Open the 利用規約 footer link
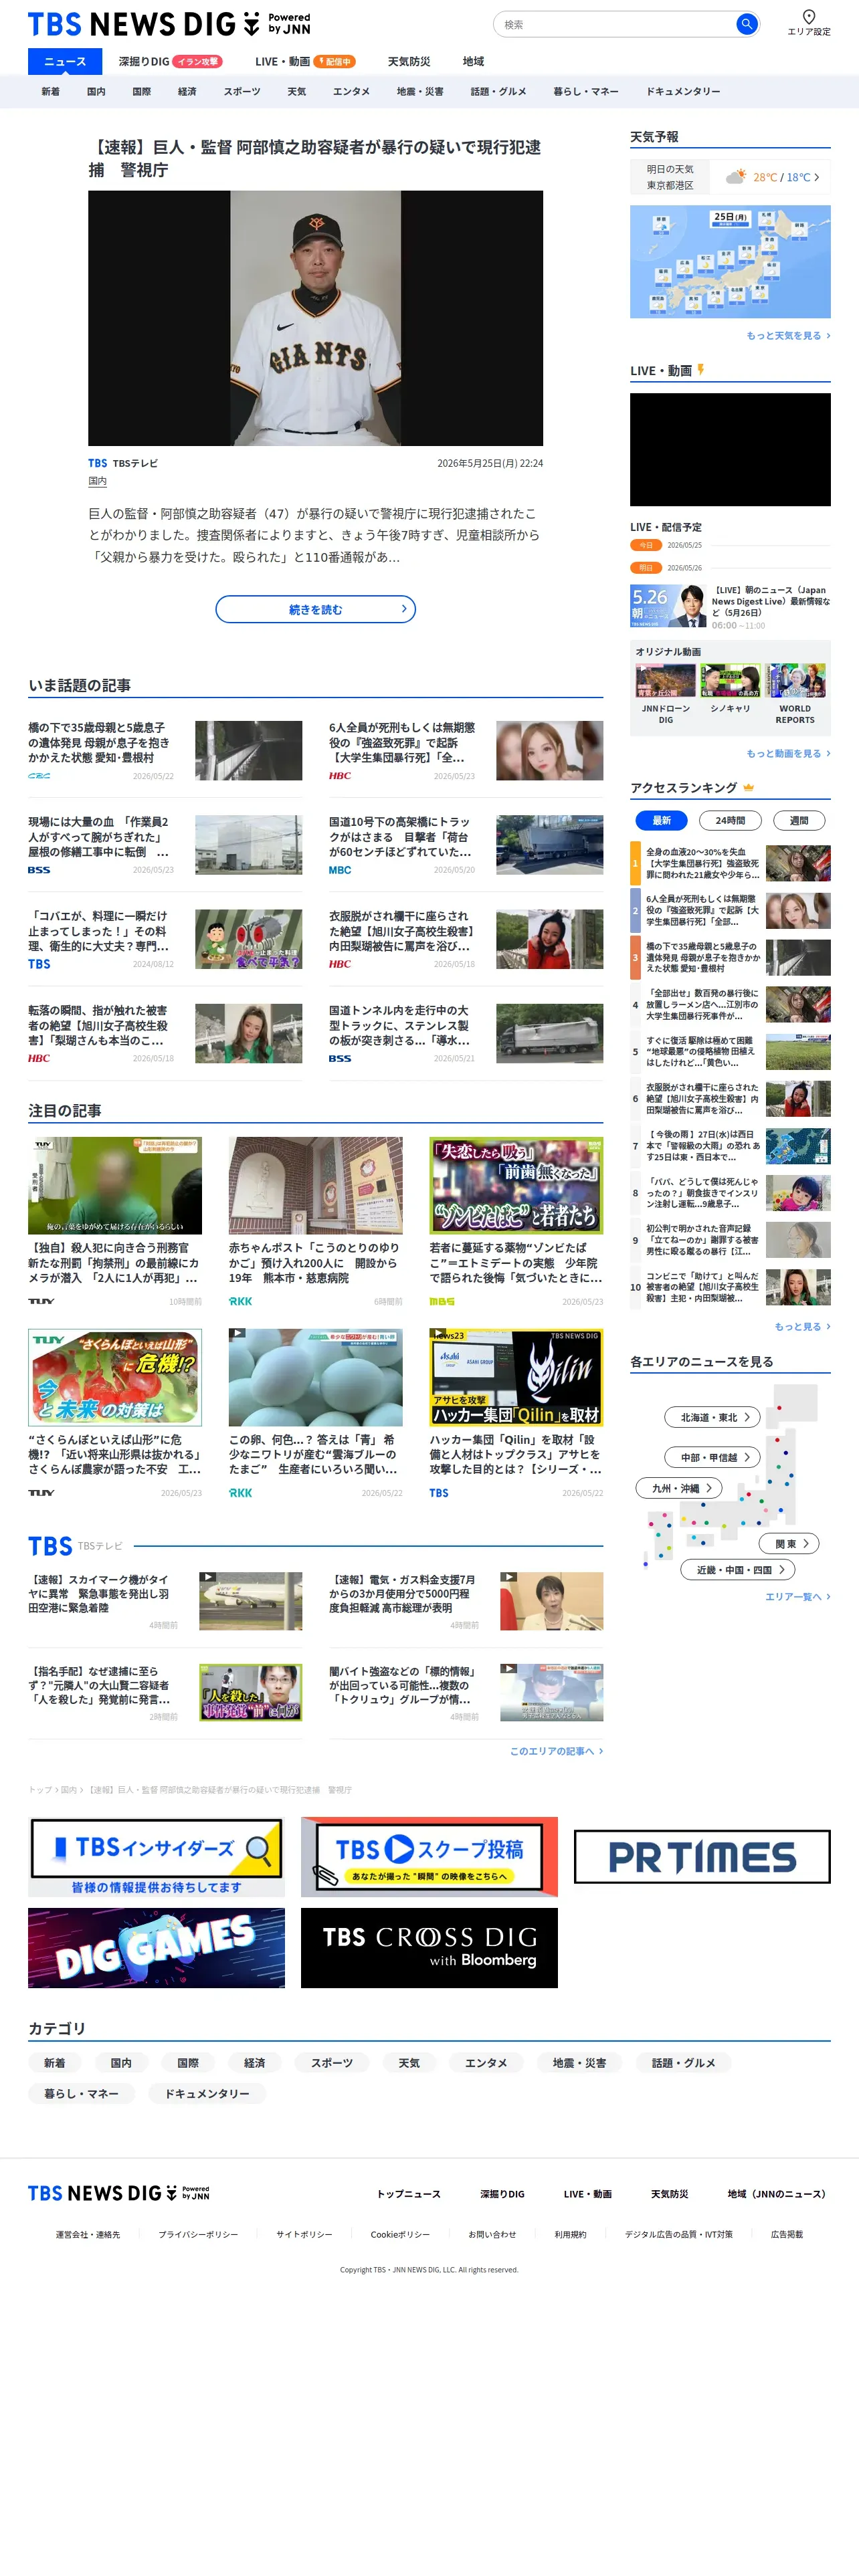Viewport: 859px width, 2576px height. 570,2234
